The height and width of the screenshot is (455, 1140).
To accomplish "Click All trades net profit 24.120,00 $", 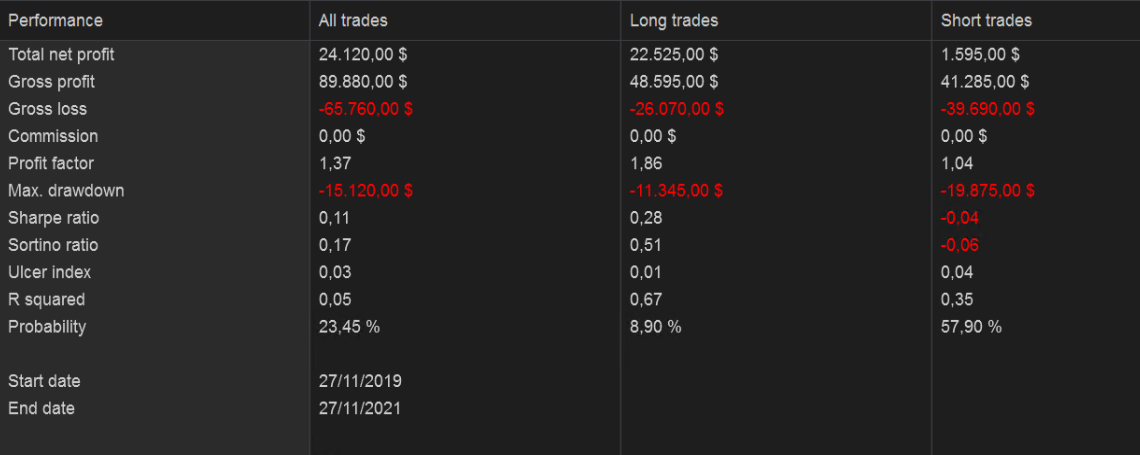I will click(363, 55).
